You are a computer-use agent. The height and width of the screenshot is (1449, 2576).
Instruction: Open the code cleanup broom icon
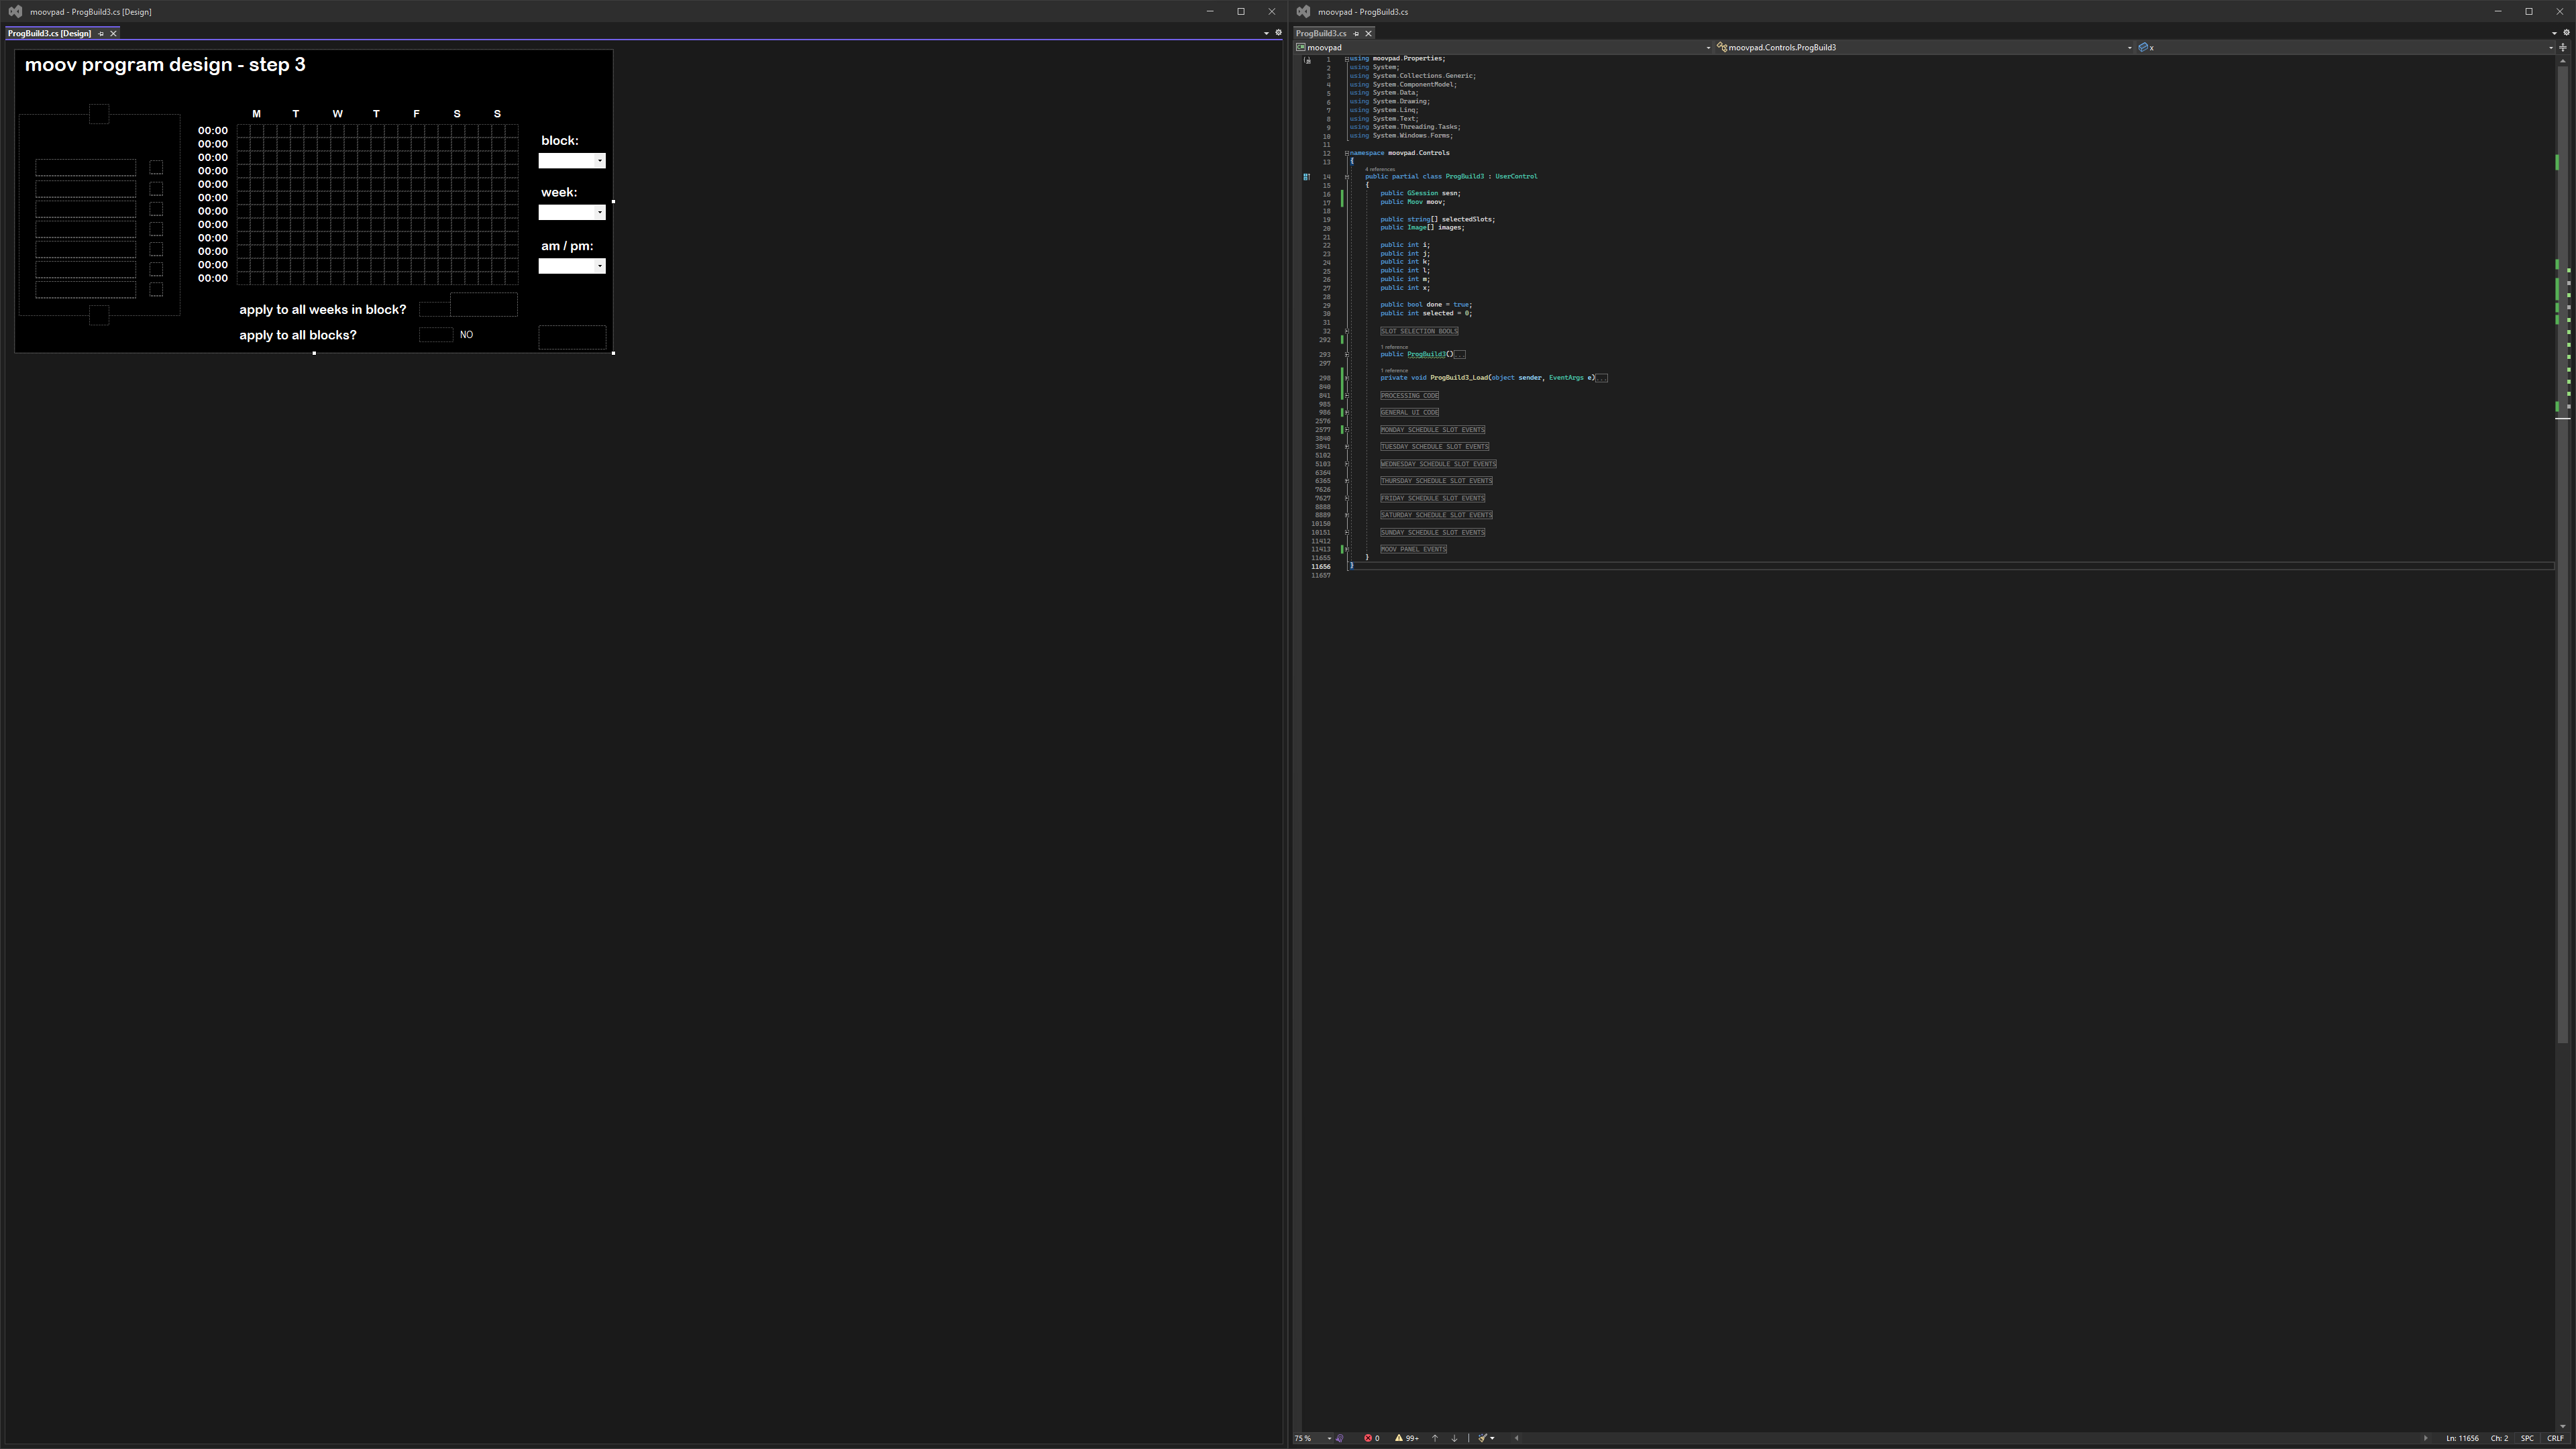[1484, 1438]
